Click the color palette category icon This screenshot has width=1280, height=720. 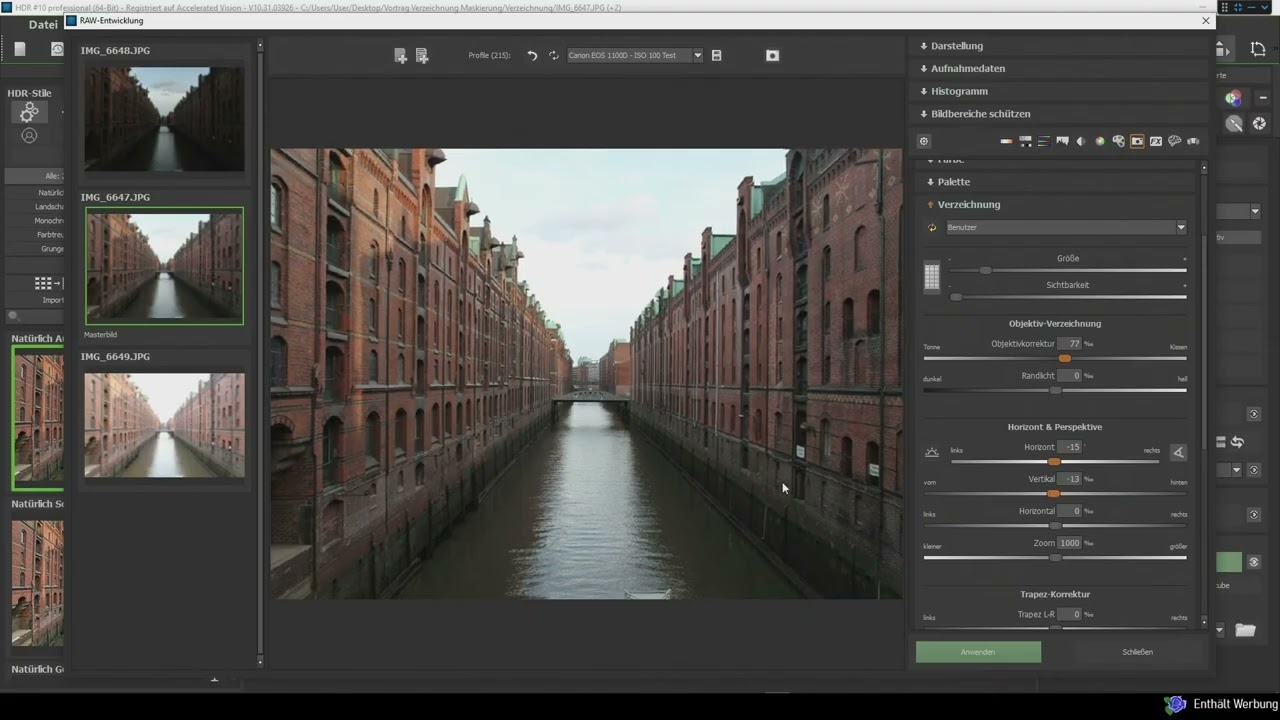click(x=1118, y=141)
